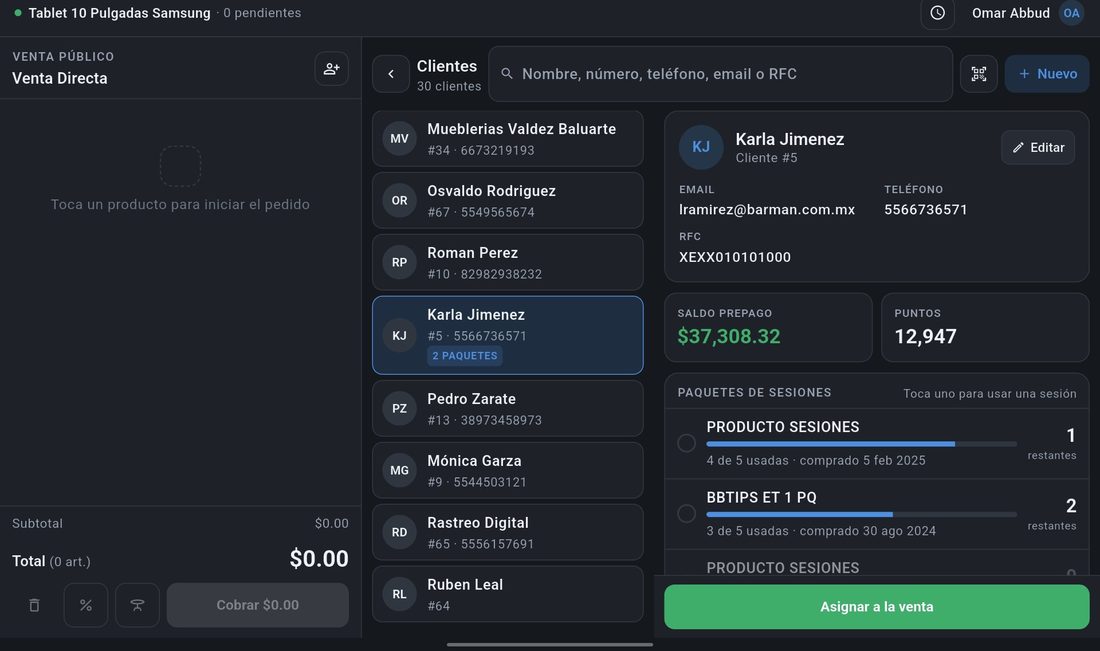
Task: Select the MV avatar of Mueblerias Valdez
Action: [x=399, y=138]
